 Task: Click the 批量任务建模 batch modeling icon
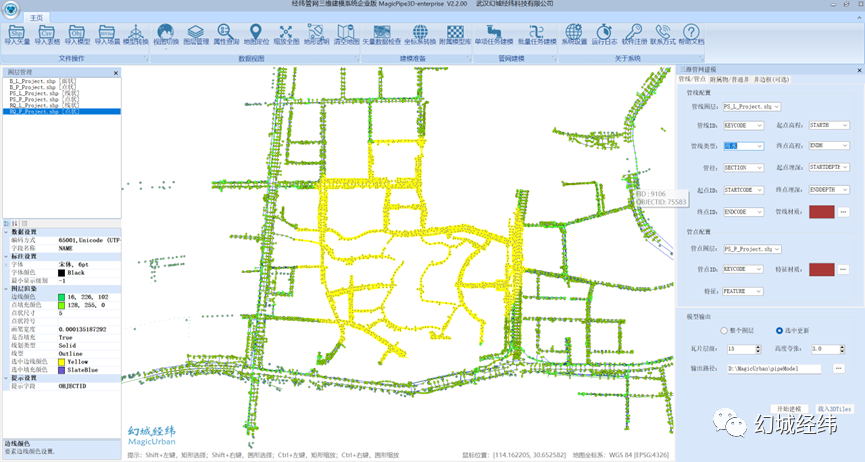(x=537, y=34)
